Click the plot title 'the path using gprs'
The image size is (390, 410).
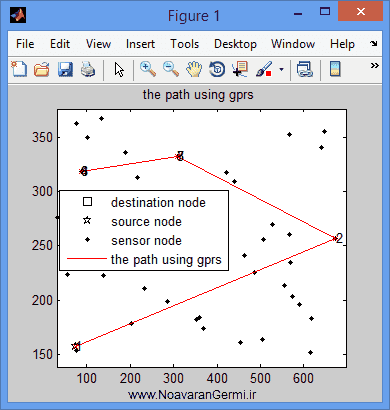(x=198, y=95)
